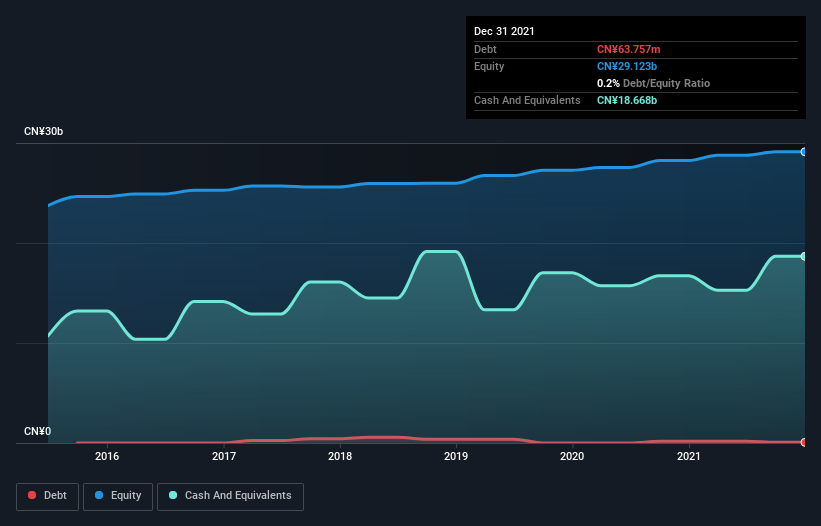Click the tooltip Equity row label
The height and width of the screenshot is (526, 821).
[x=489, y=66]
